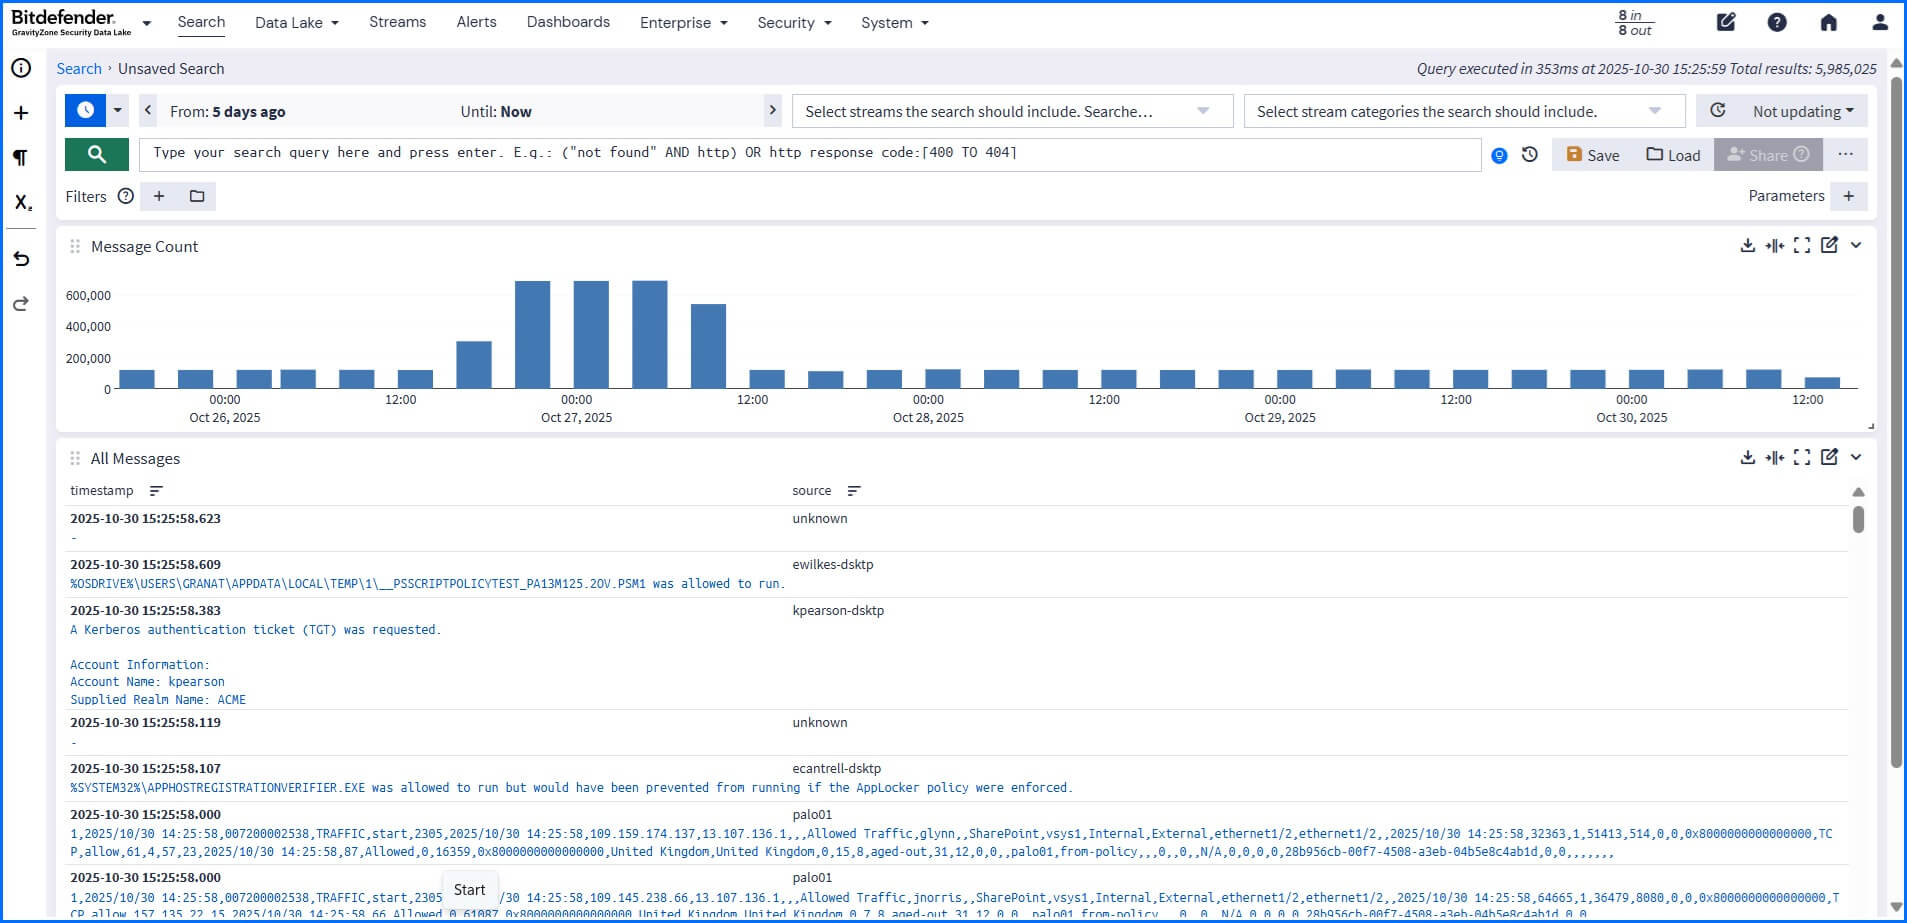Open the sidebar information panel icon
Viewport: 1907px width, 923px height.
(20, 67)
